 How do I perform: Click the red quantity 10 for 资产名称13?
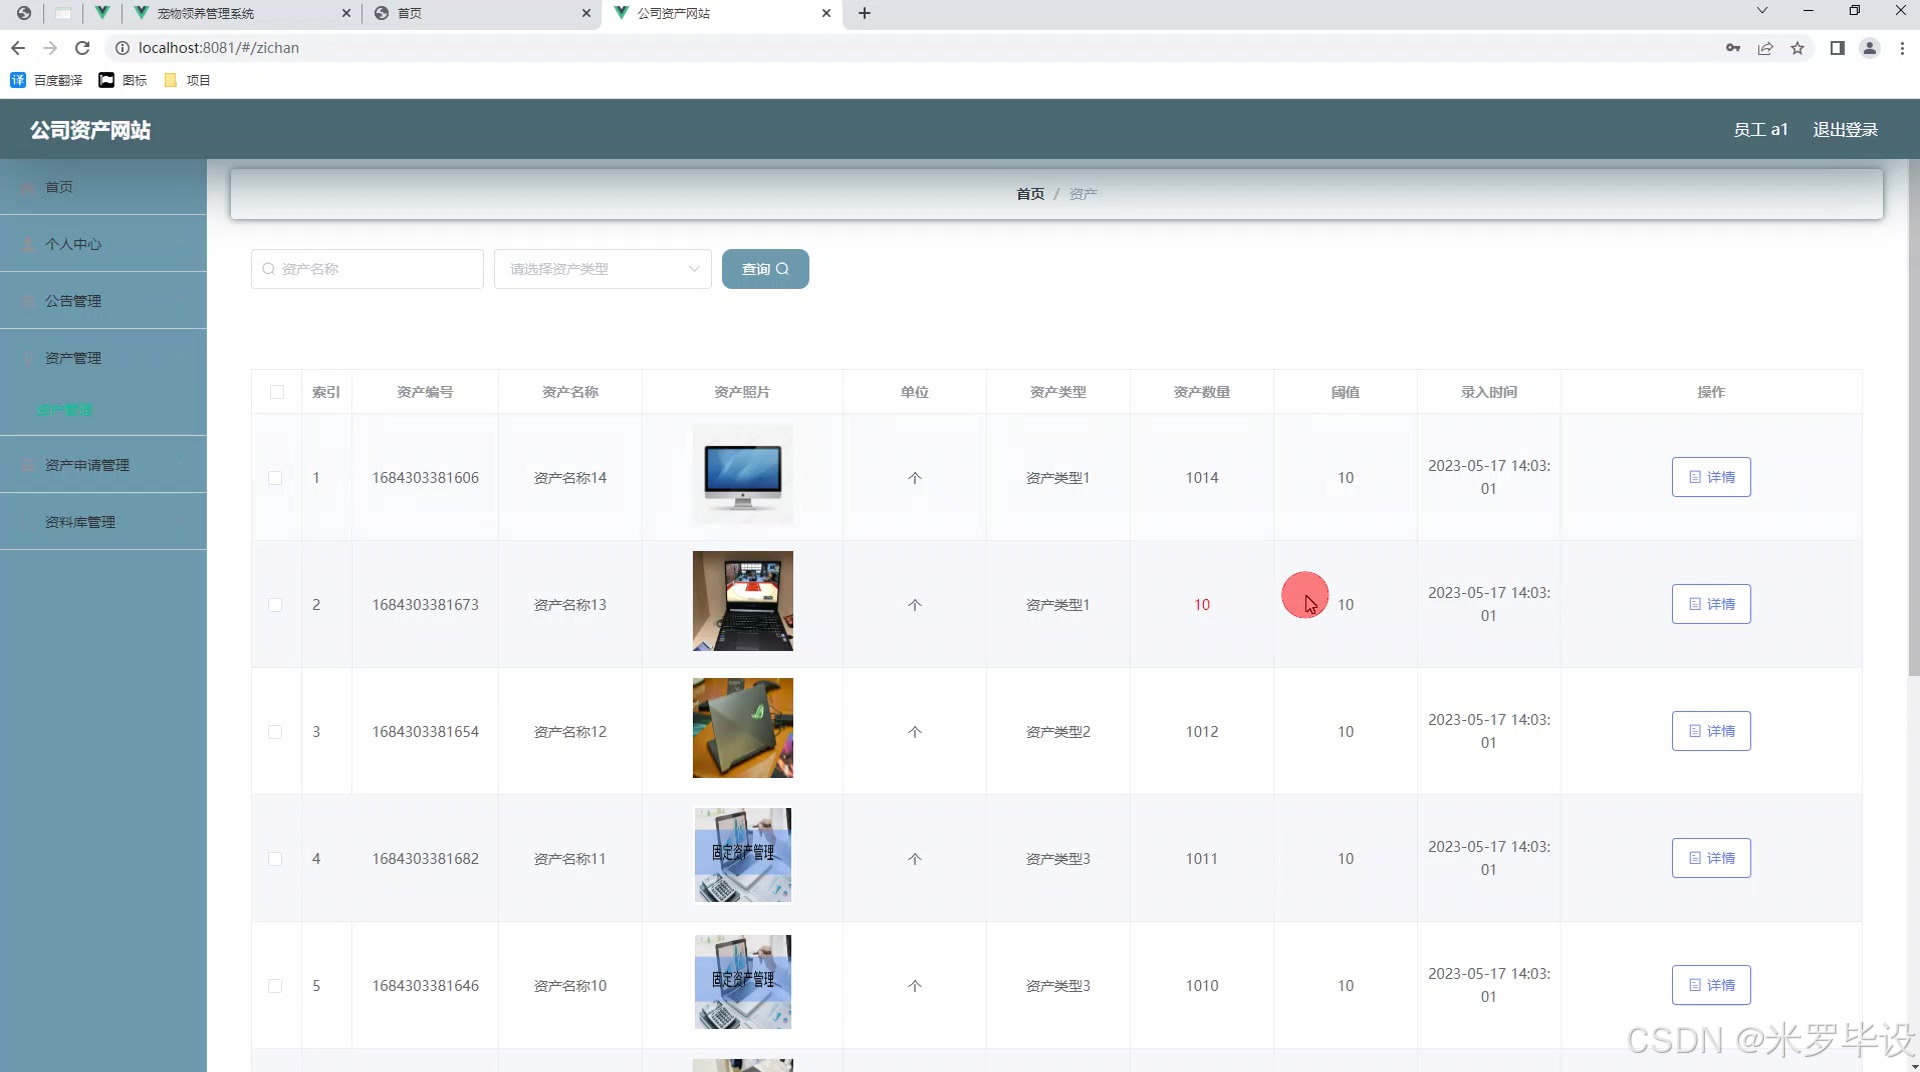tap(1202, 605)
